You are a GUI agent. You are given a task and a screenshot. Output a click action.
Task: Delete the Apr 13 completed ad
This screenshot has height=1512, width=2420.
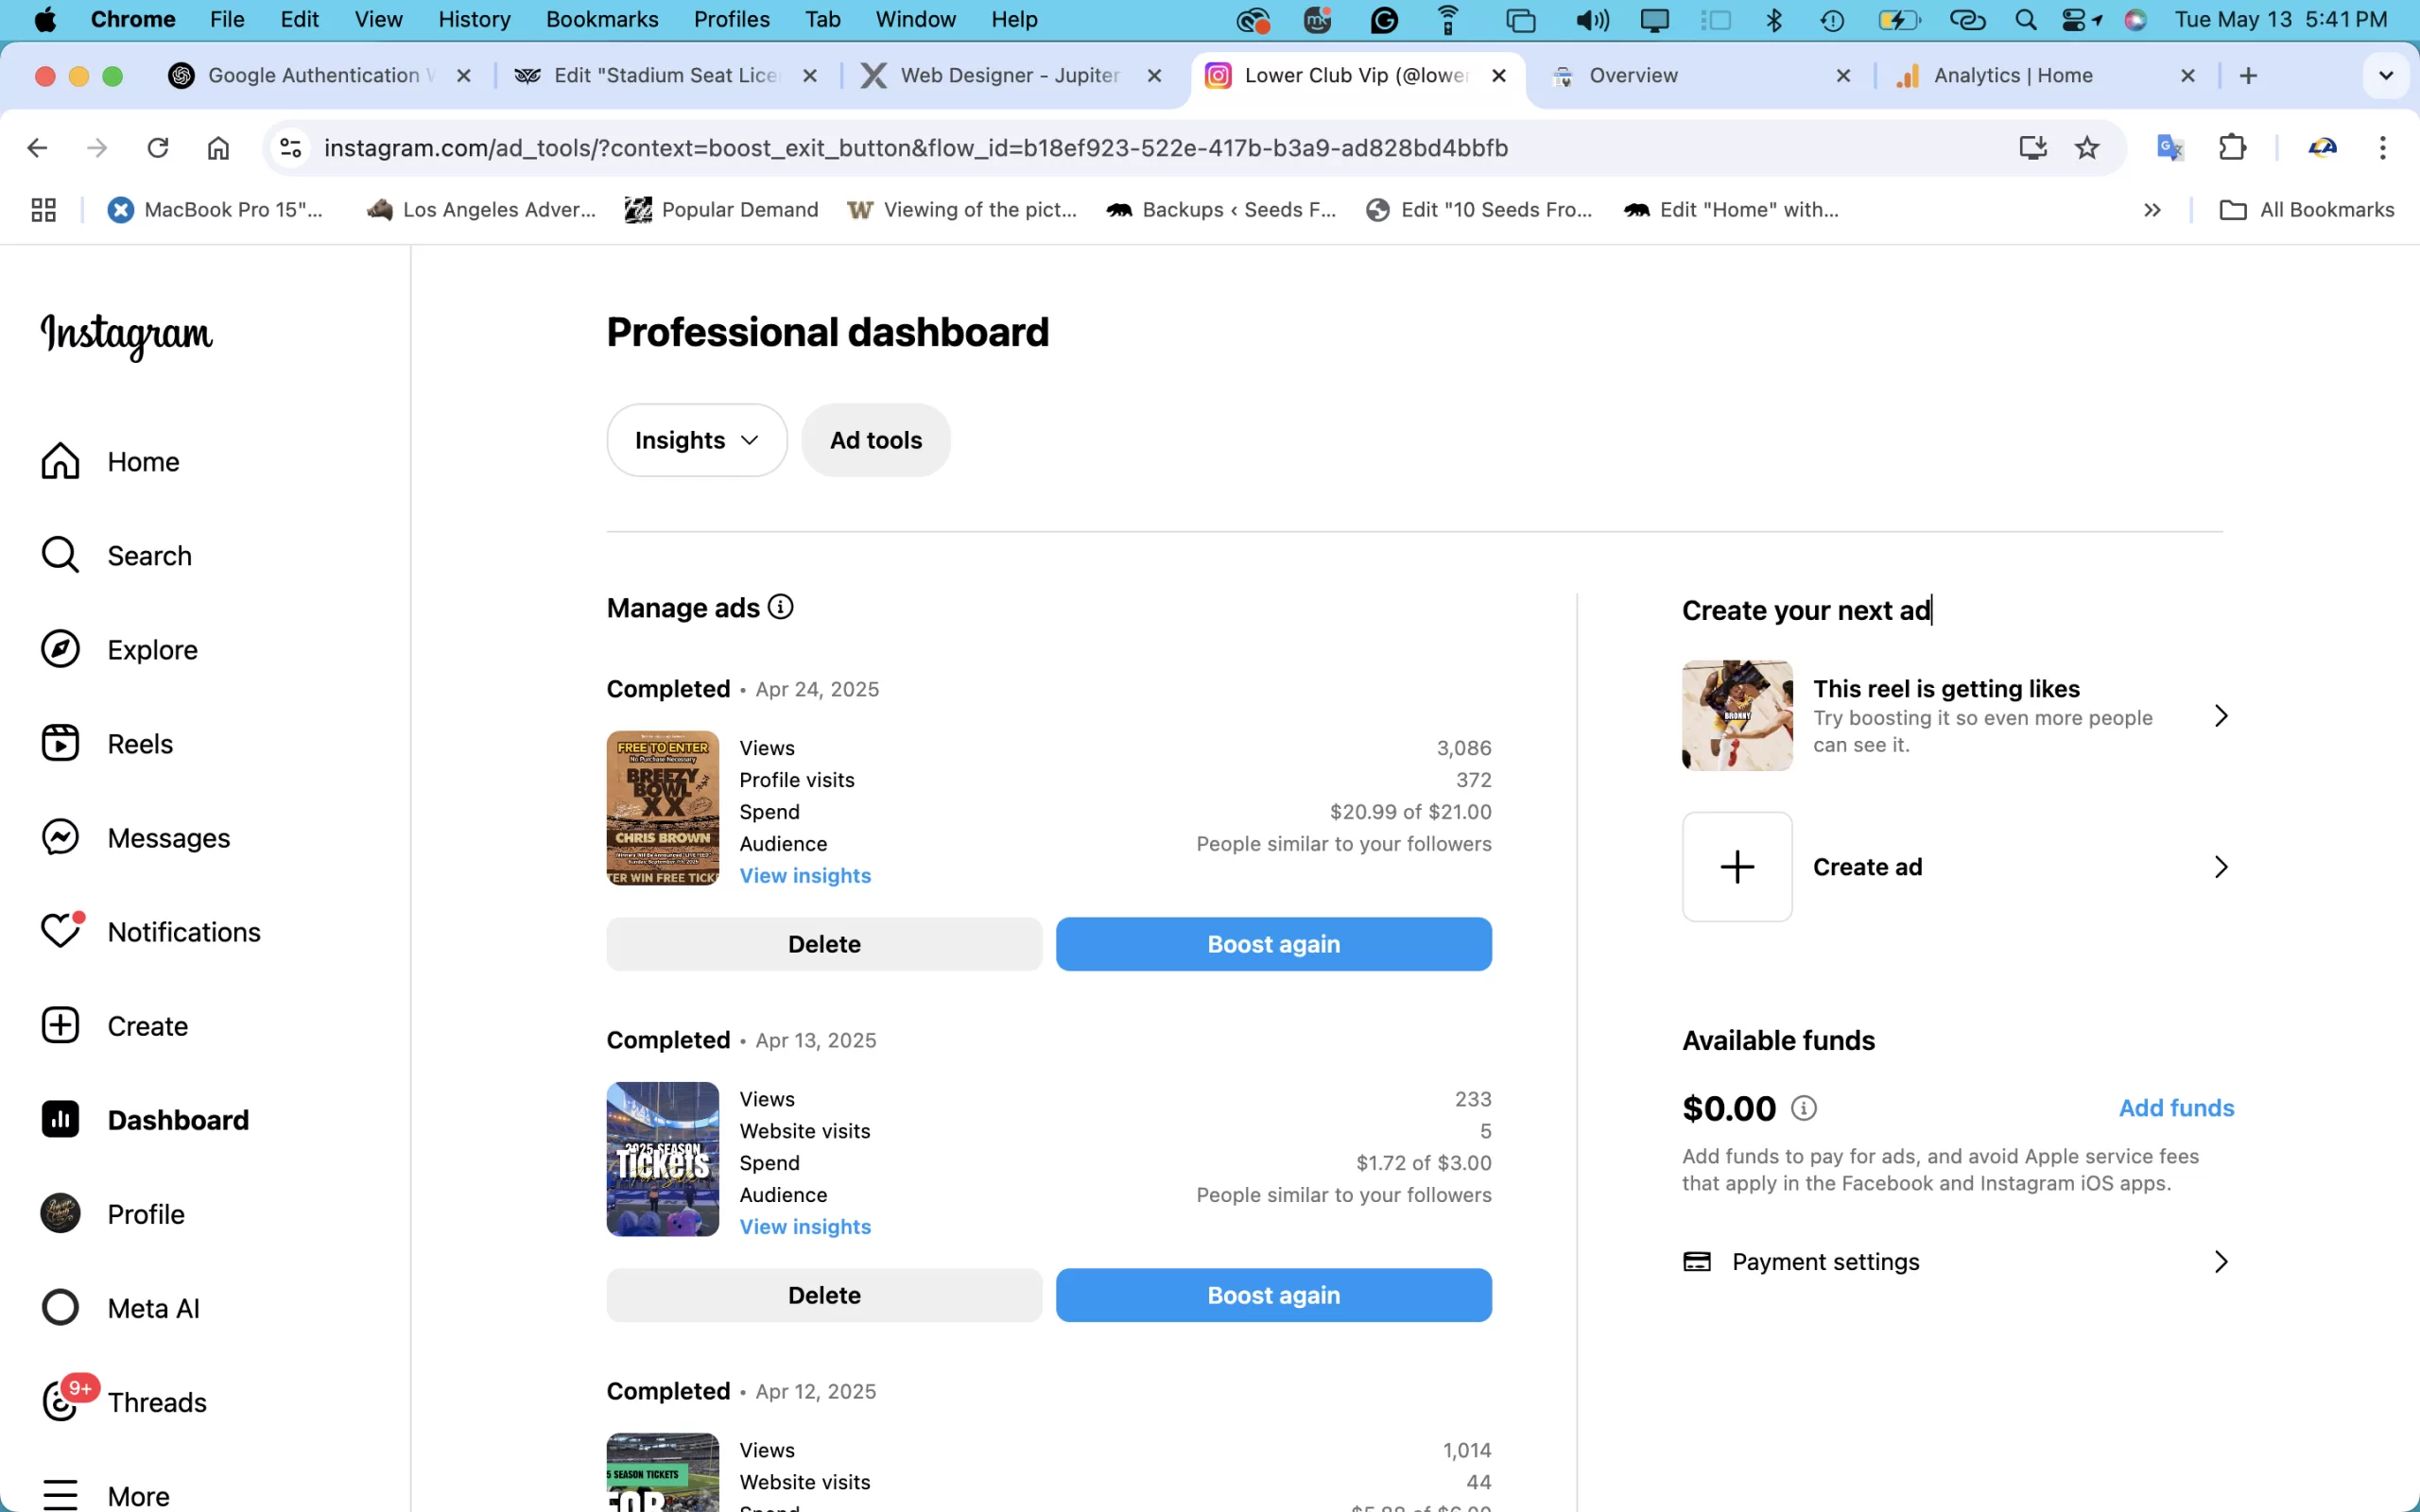[x=823, y=1294]
